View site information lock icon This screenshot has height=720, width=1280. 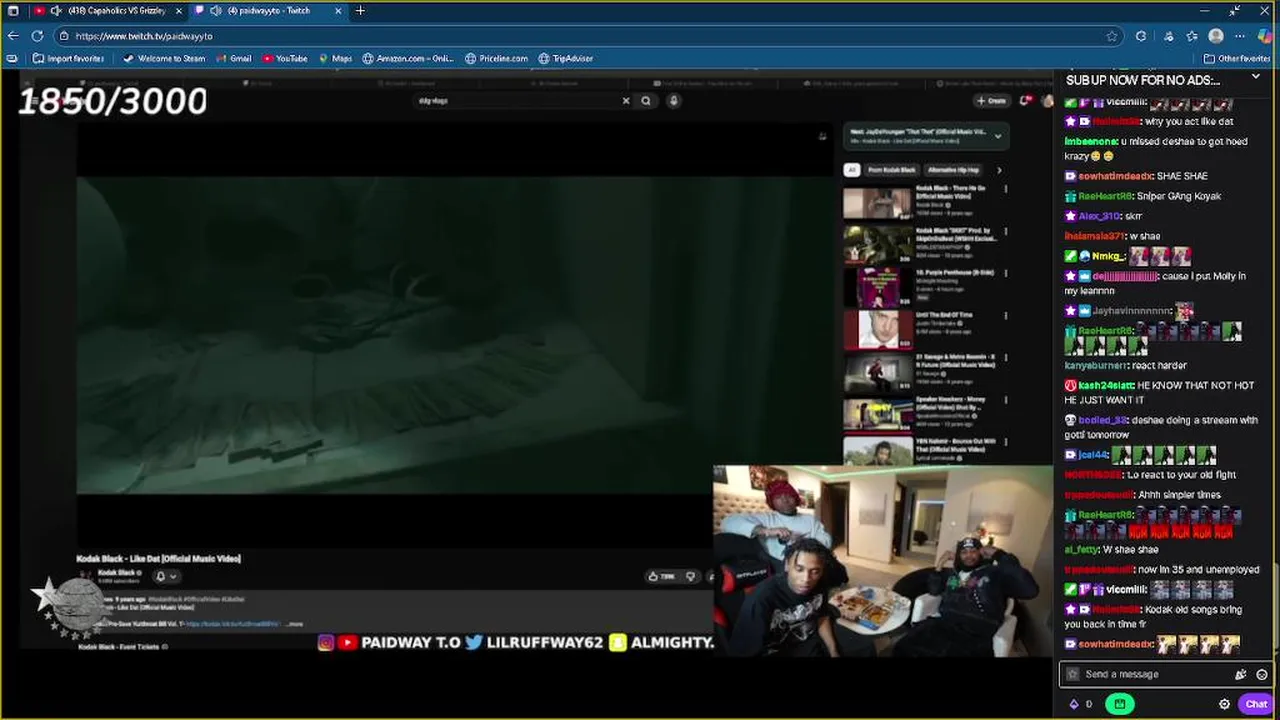tap(64, 36)
